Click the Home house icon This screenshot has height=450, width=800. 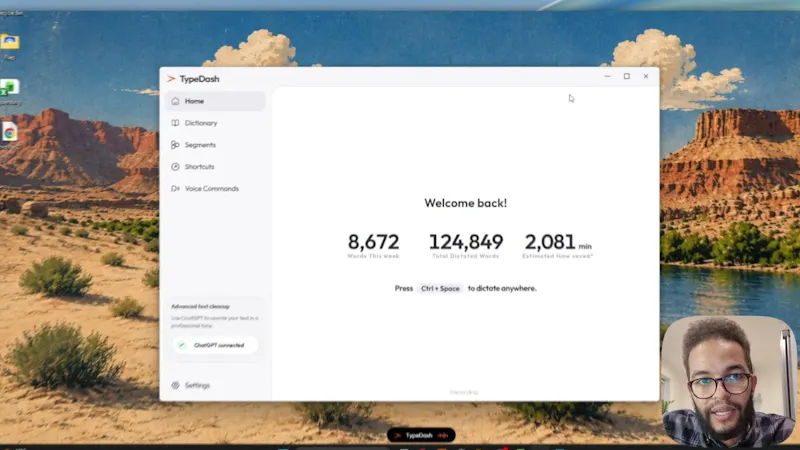tap(175, 101)
